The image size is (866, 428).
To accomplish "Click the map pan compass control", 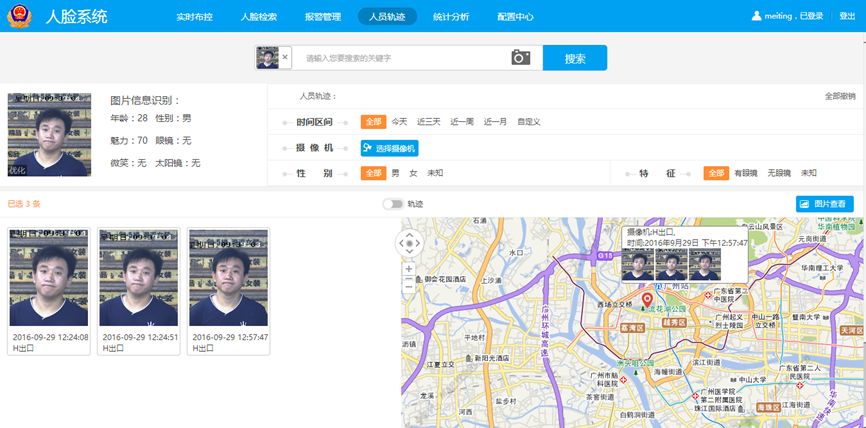I will coord(408,242).
